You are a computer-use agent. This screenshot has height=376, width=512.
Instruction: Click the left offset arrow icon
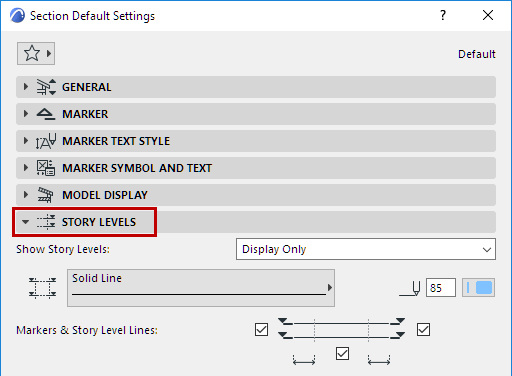[304, 360]
